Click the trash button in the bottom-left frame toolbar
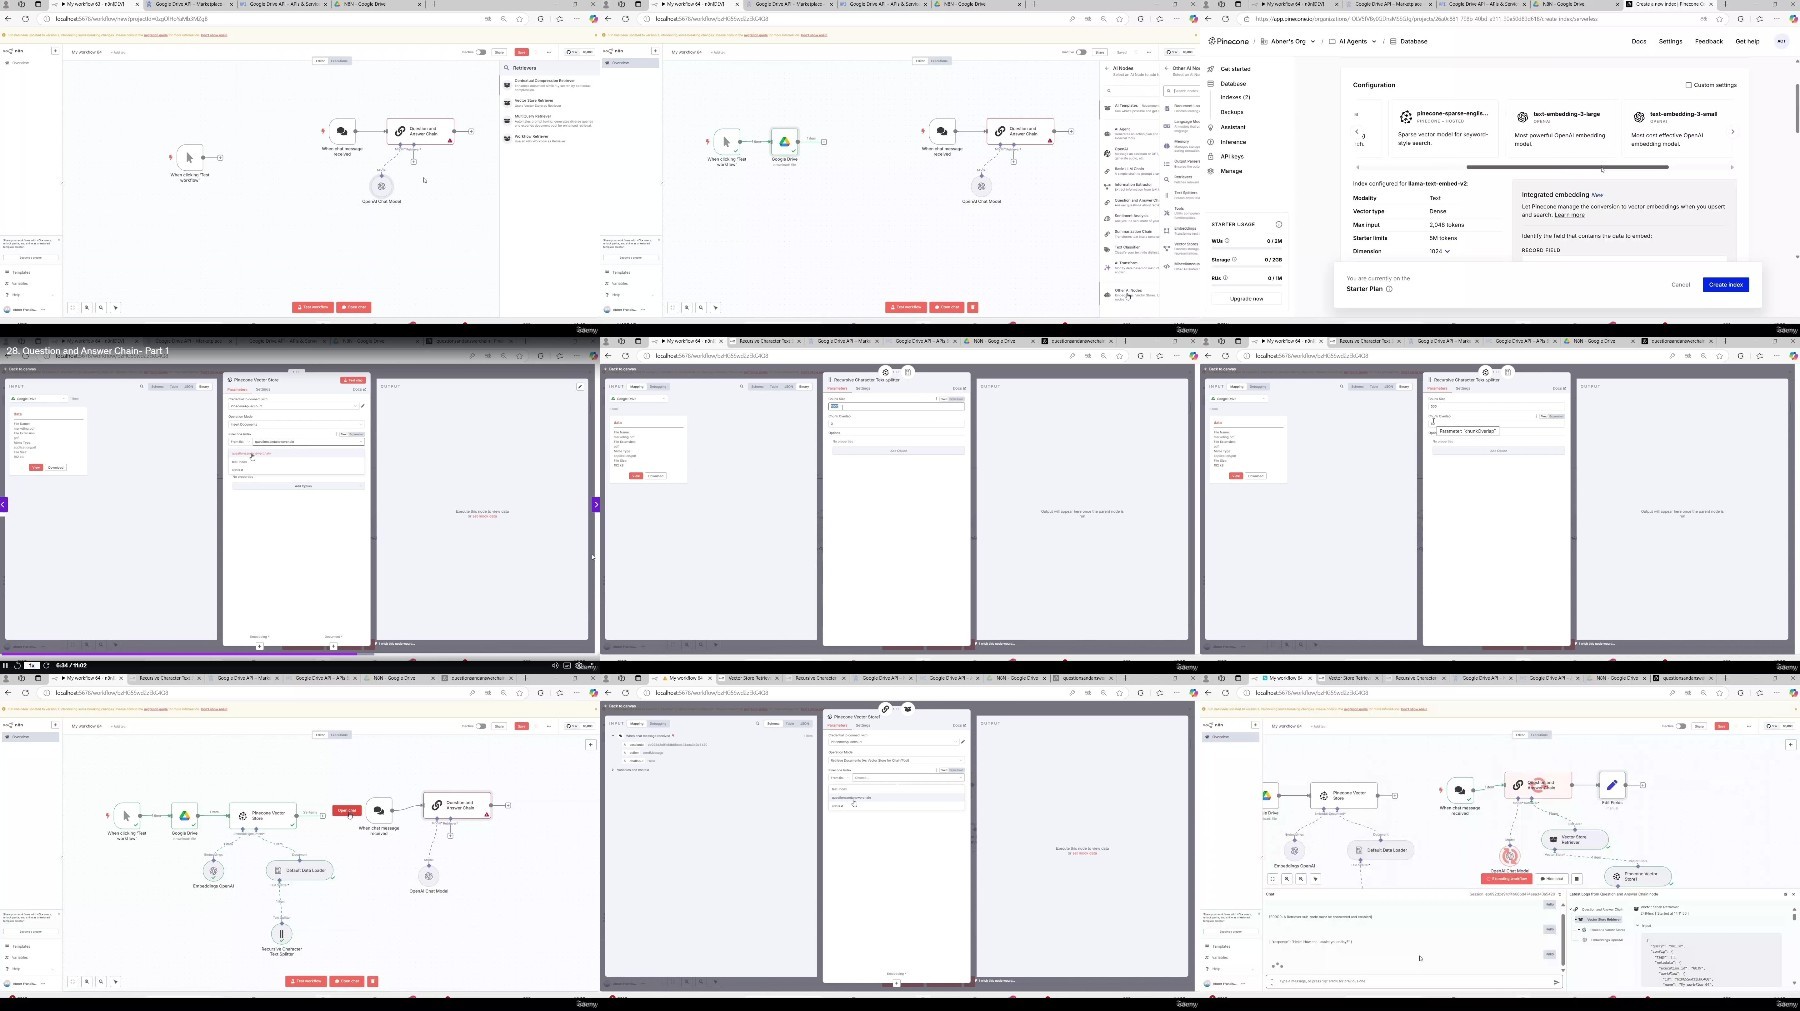The height and width of the screenshot is (1011, 1800). 373,981
